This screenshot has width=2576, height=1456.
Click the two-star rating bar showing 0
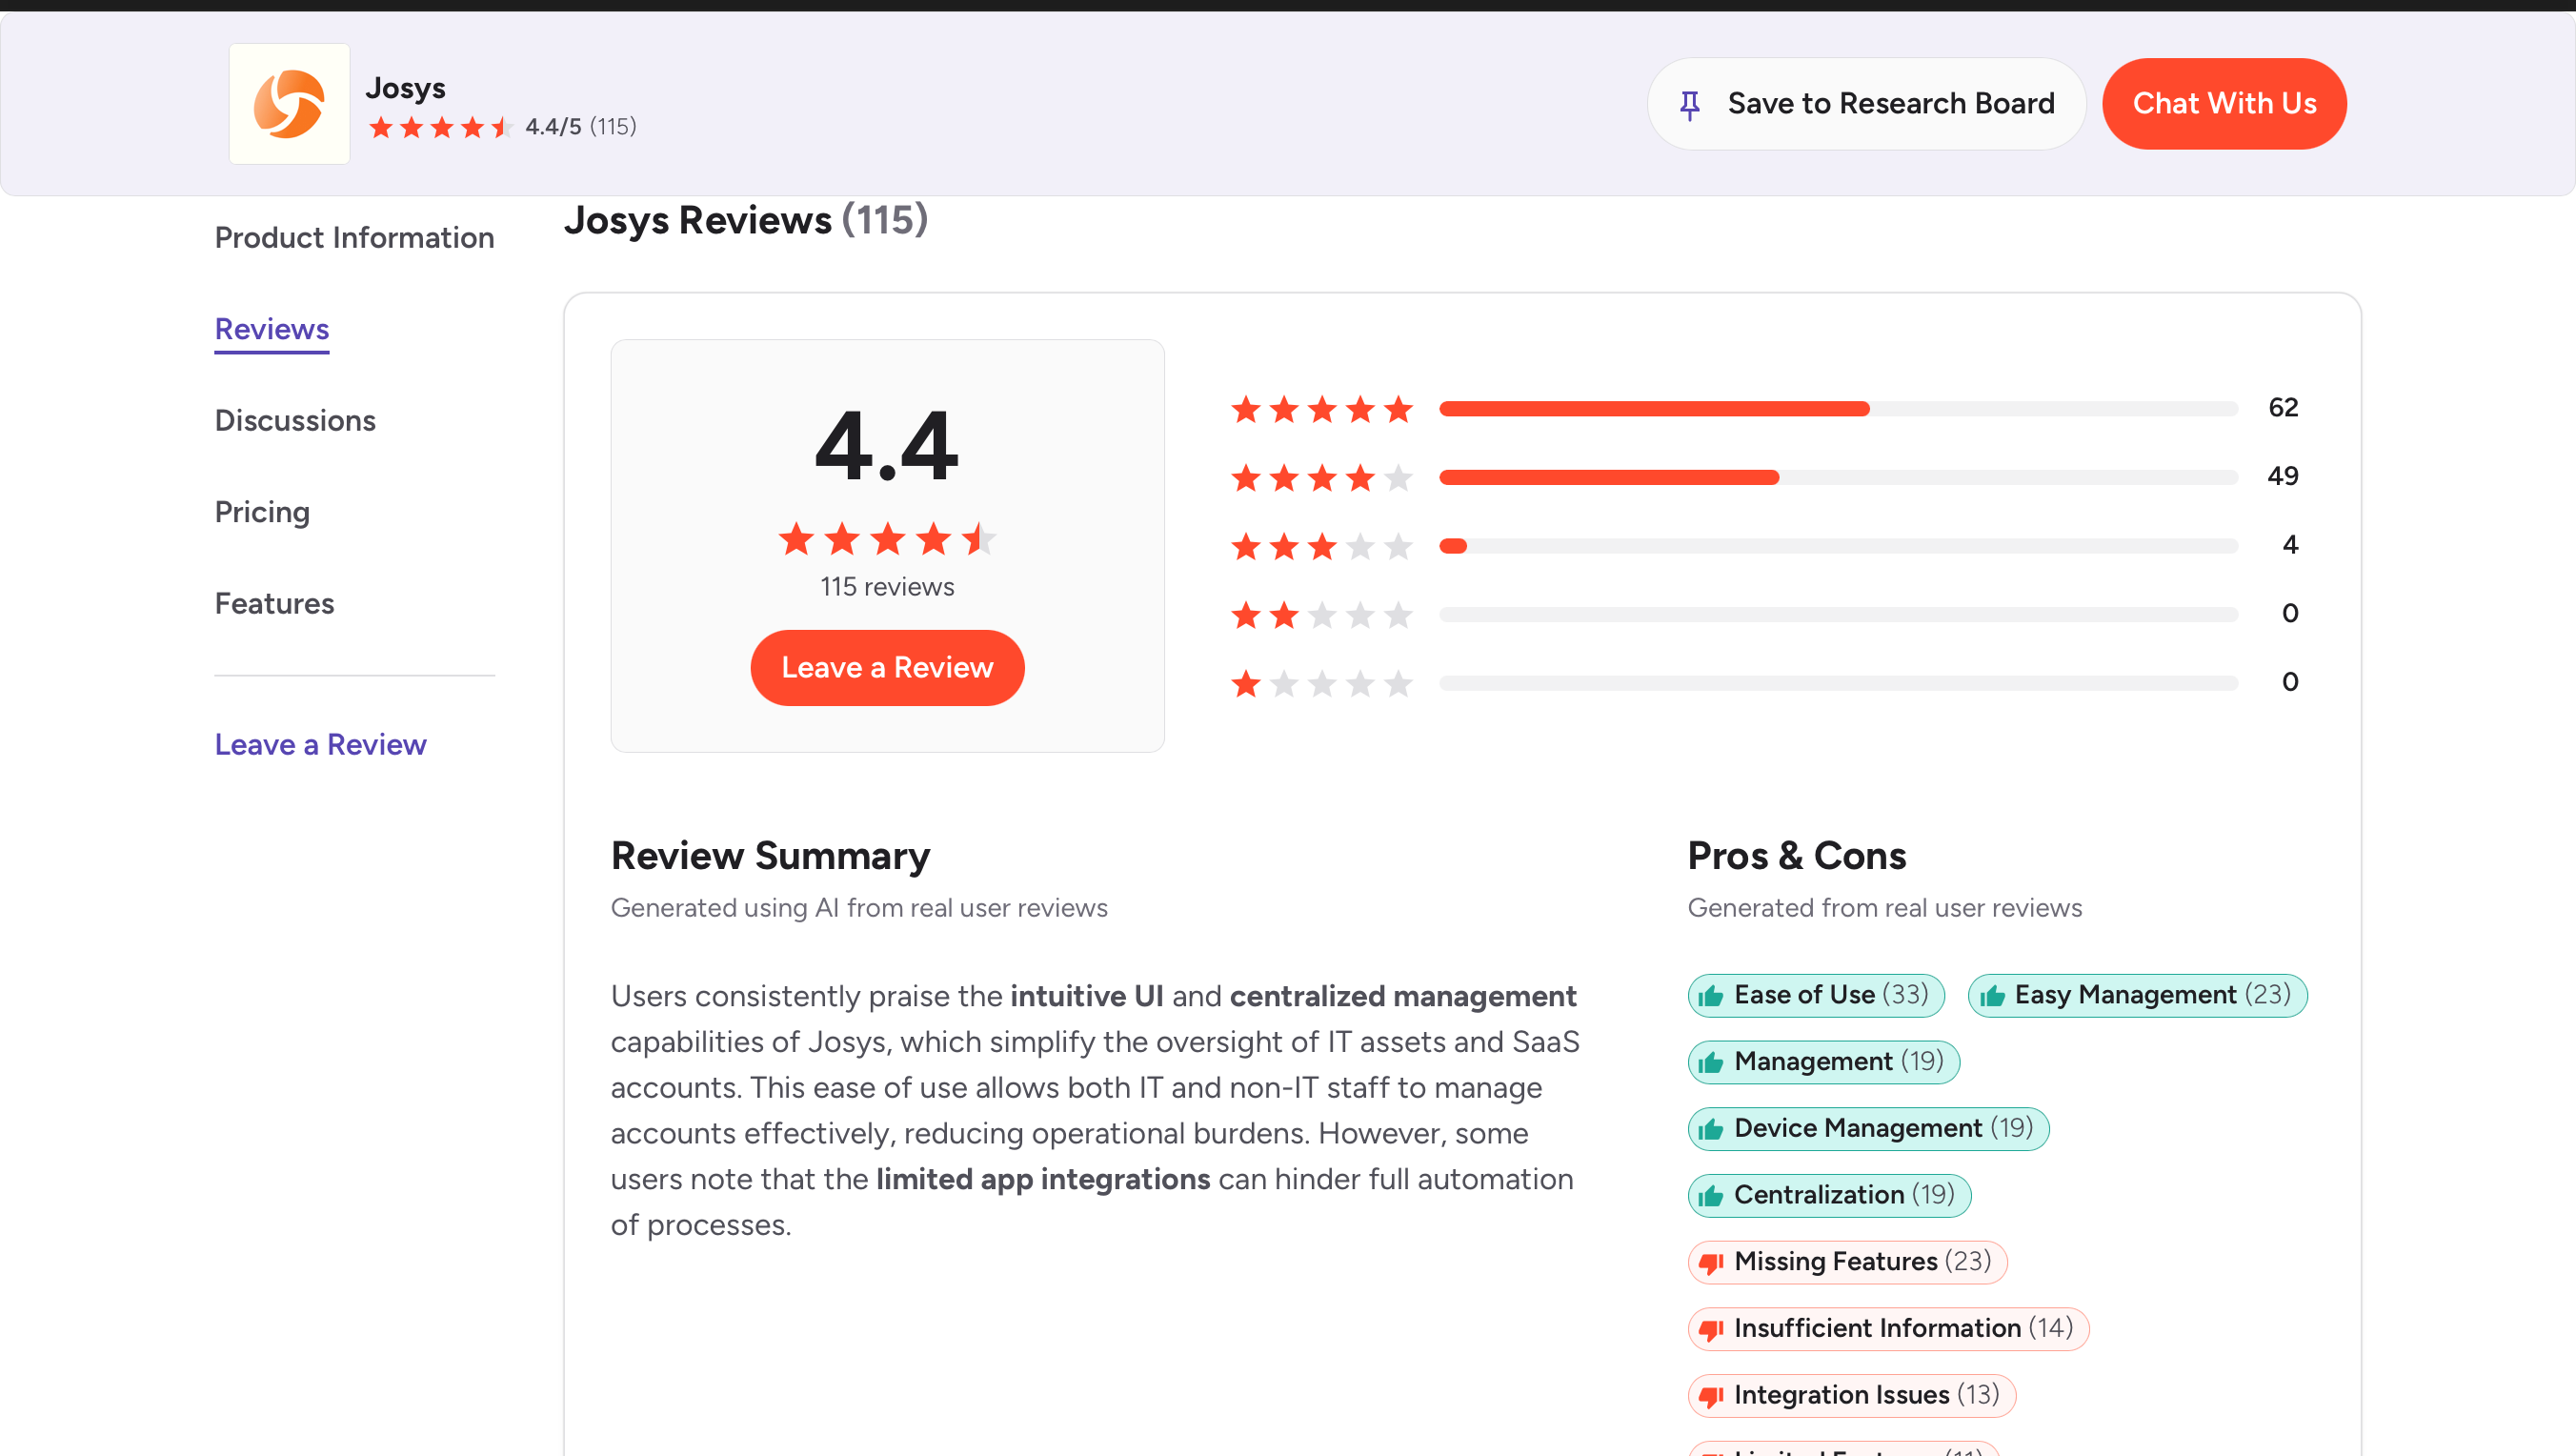pos(1838,615)
